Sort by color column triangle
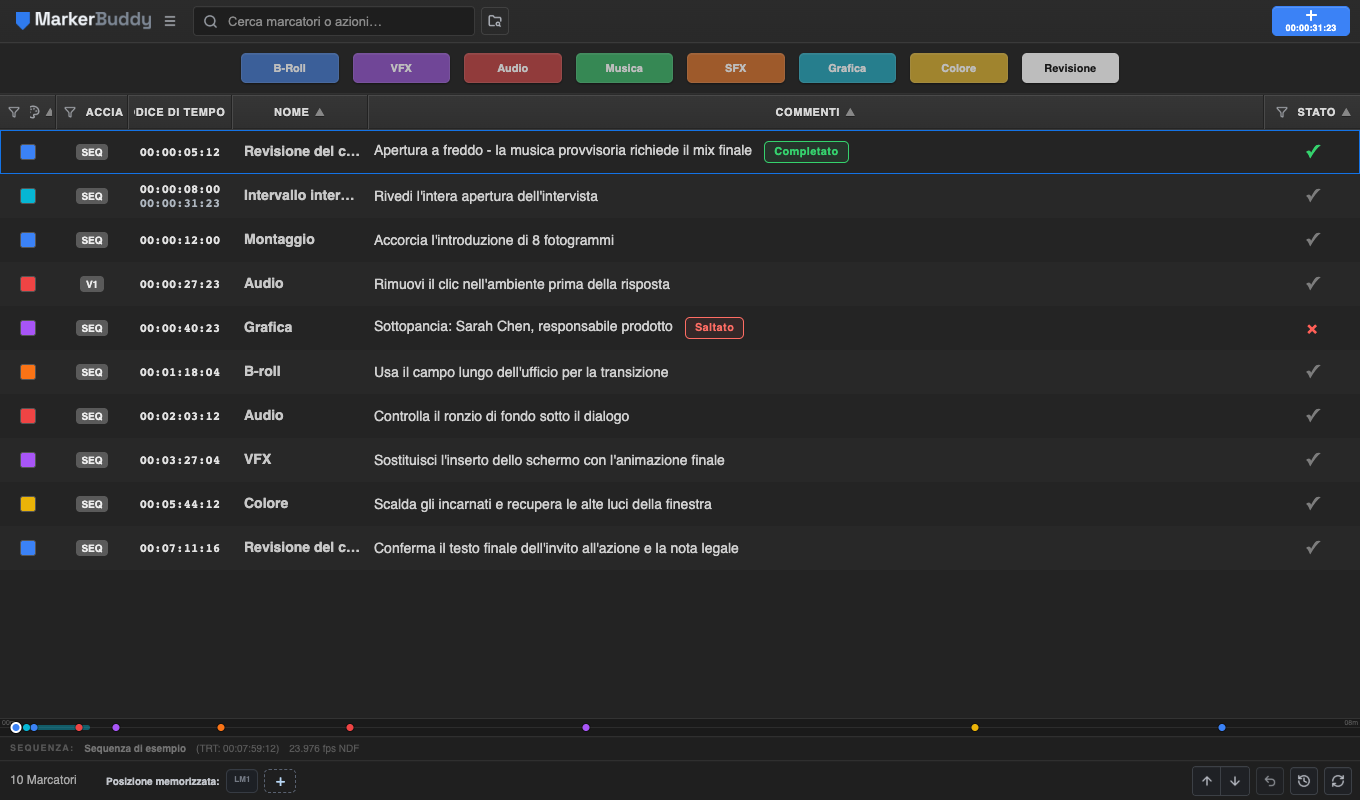The image size is (1360, 800). 49,112
